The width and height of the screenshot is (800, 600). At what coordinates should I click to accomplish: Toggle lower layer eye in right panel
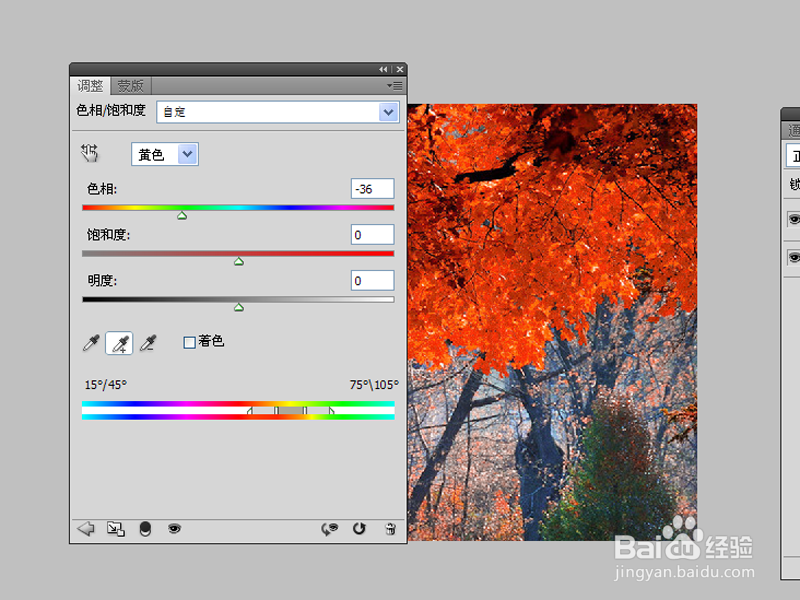coord(793,257)
